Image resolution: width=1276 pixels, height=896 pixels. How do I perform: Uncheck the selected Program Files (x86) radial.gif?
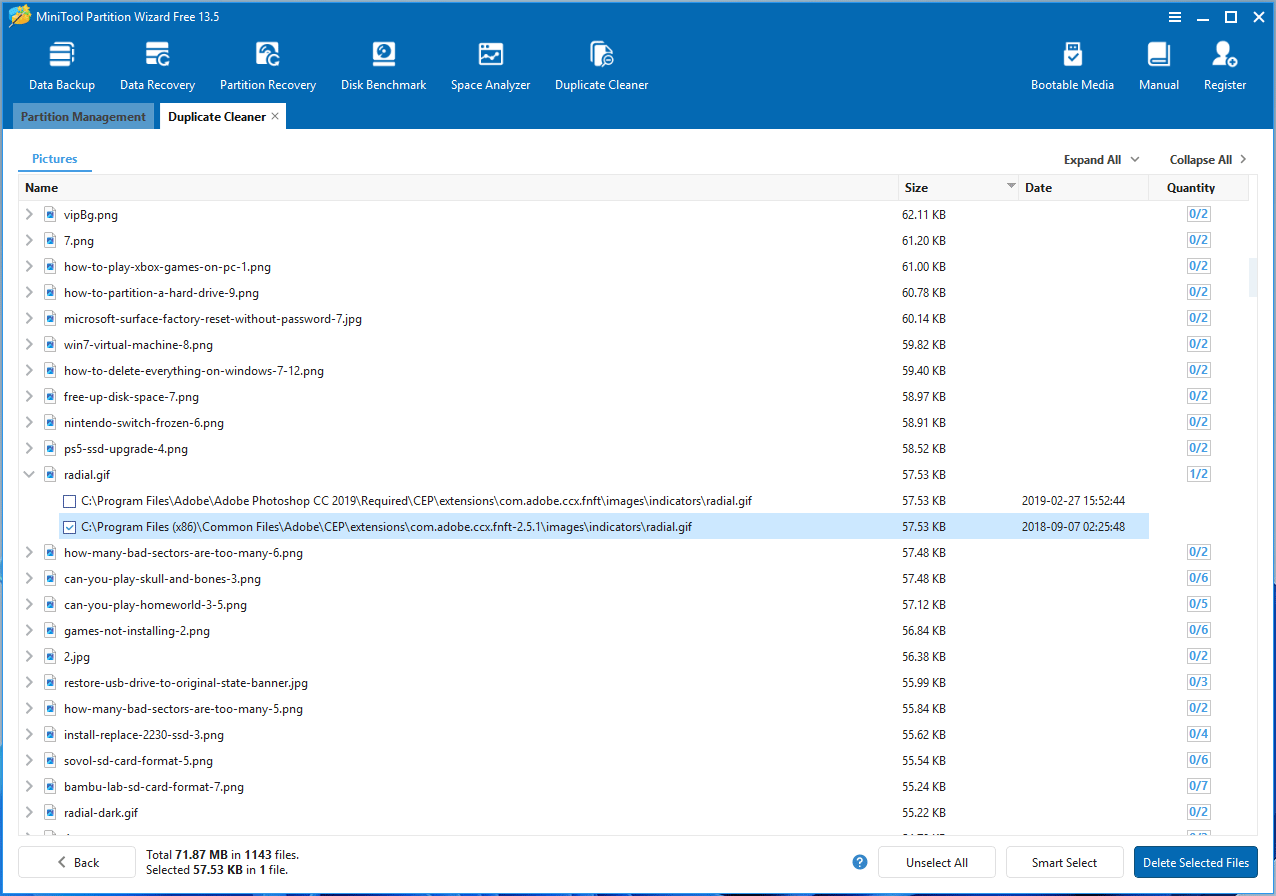coord(69,526)
